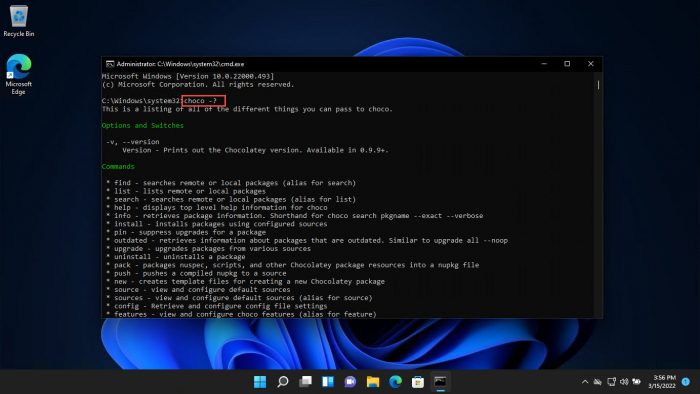Image resolution: width=700 pixels, height=394 pixels.
Task: Click the 'config - Retrieve and configure' line
Action: point(217,306)
